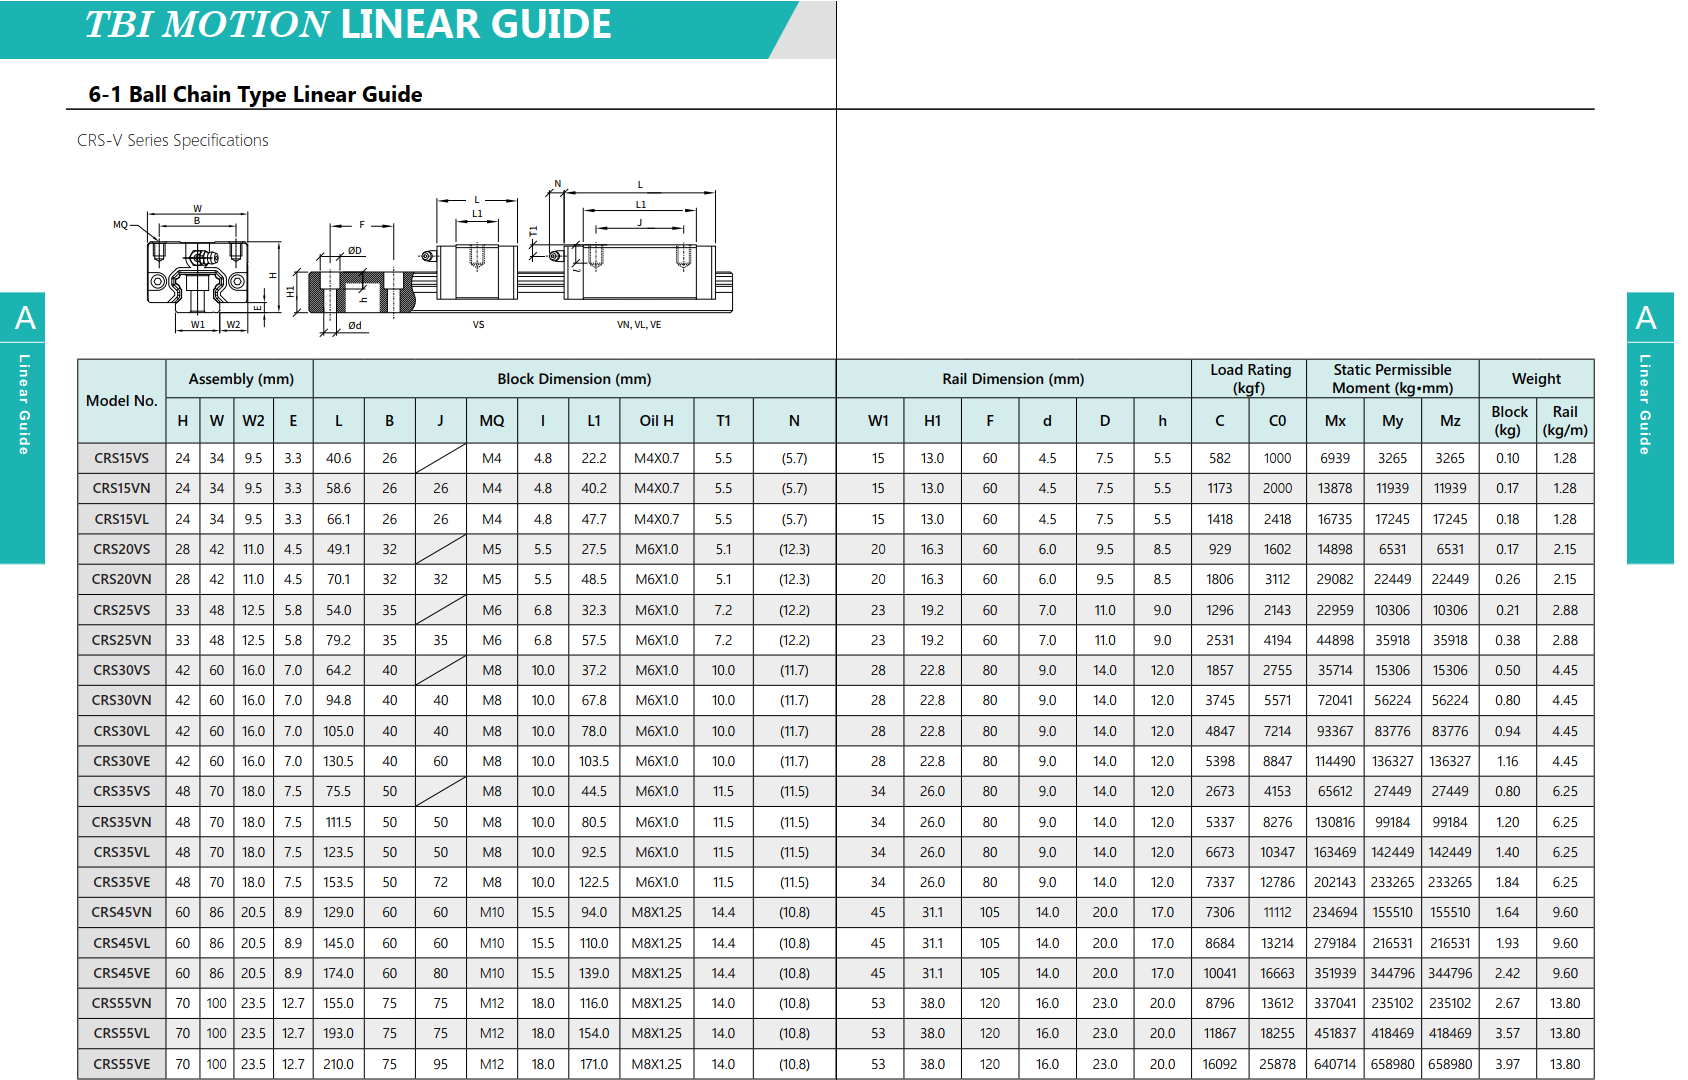Click the 'T1' column header
The width and height of the screenshot is (1688, 1080).
coord(723,421)
